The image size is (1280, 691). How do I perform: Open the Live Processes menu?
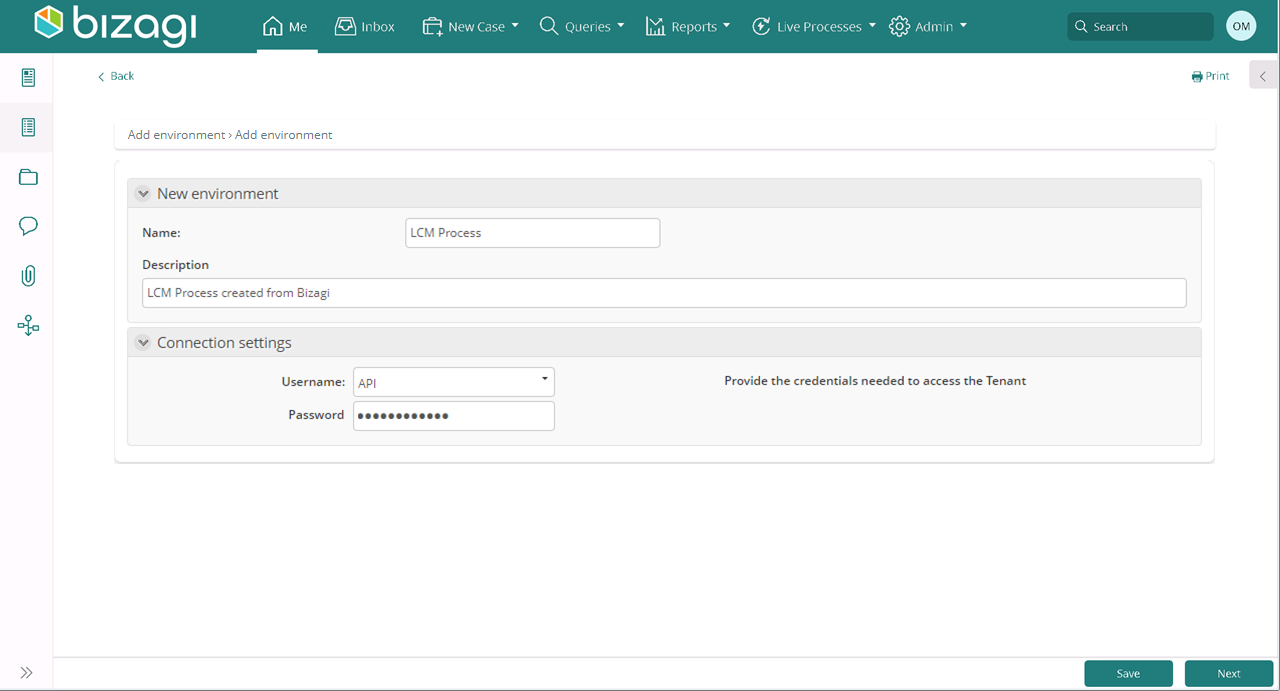pyautogui.click(x=813, y=27)
